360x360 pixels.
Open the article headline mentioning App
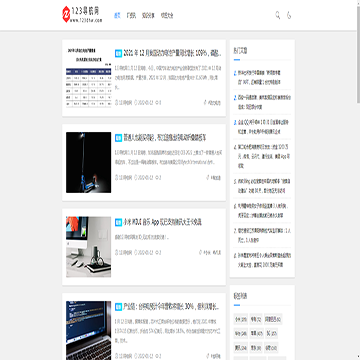[163, 222]
